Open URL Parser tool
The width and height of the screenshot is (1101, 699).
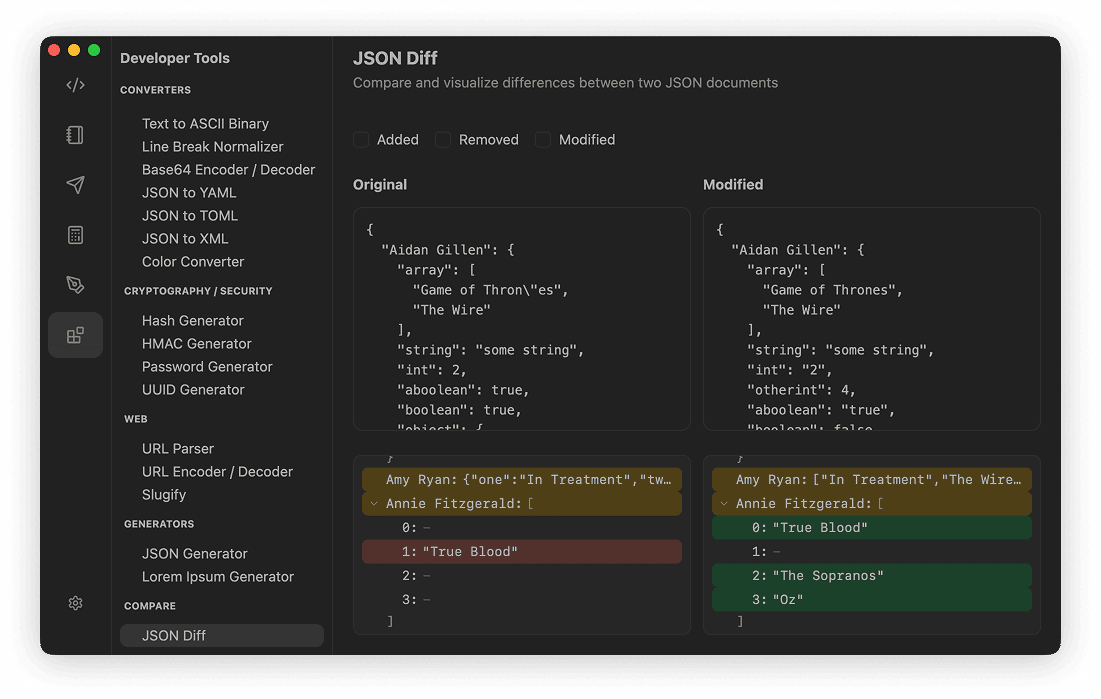coord(178,449)
